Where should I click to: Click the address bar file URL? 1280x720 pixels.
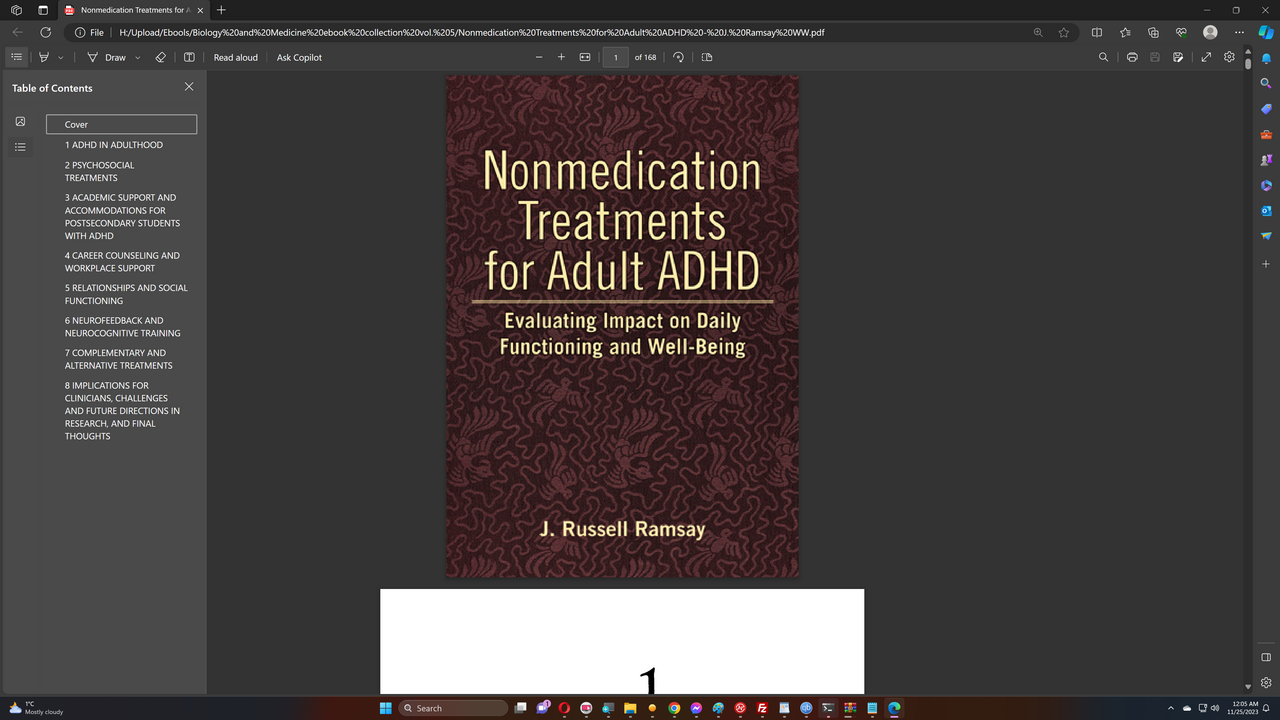[x=472, y=32]
